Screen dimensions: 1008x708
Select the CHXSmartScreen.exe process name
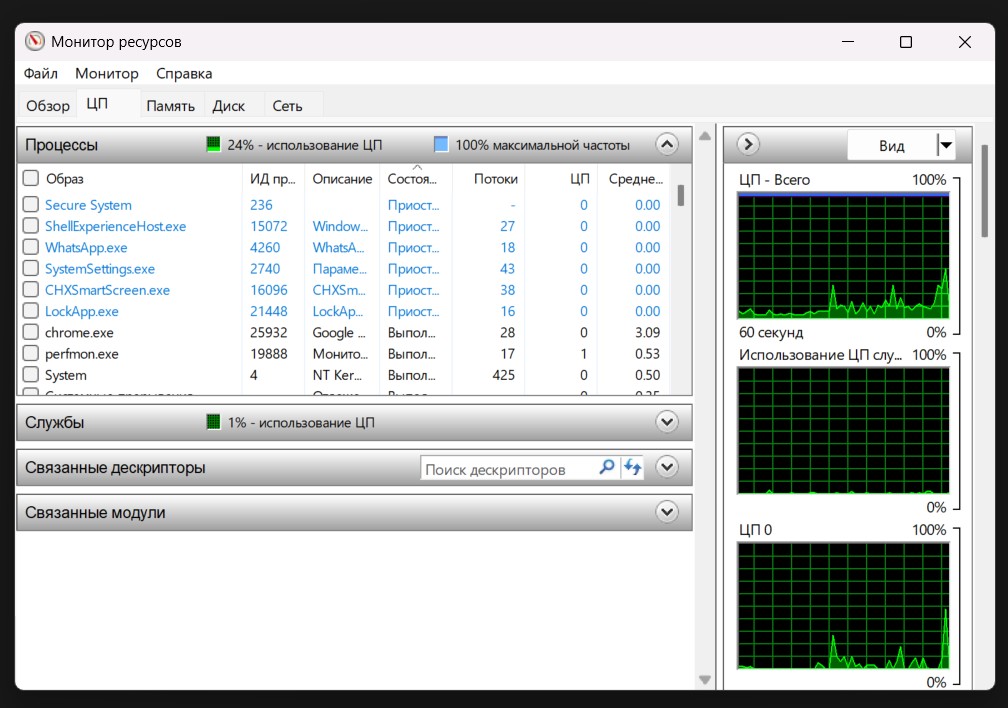point(107,290)
